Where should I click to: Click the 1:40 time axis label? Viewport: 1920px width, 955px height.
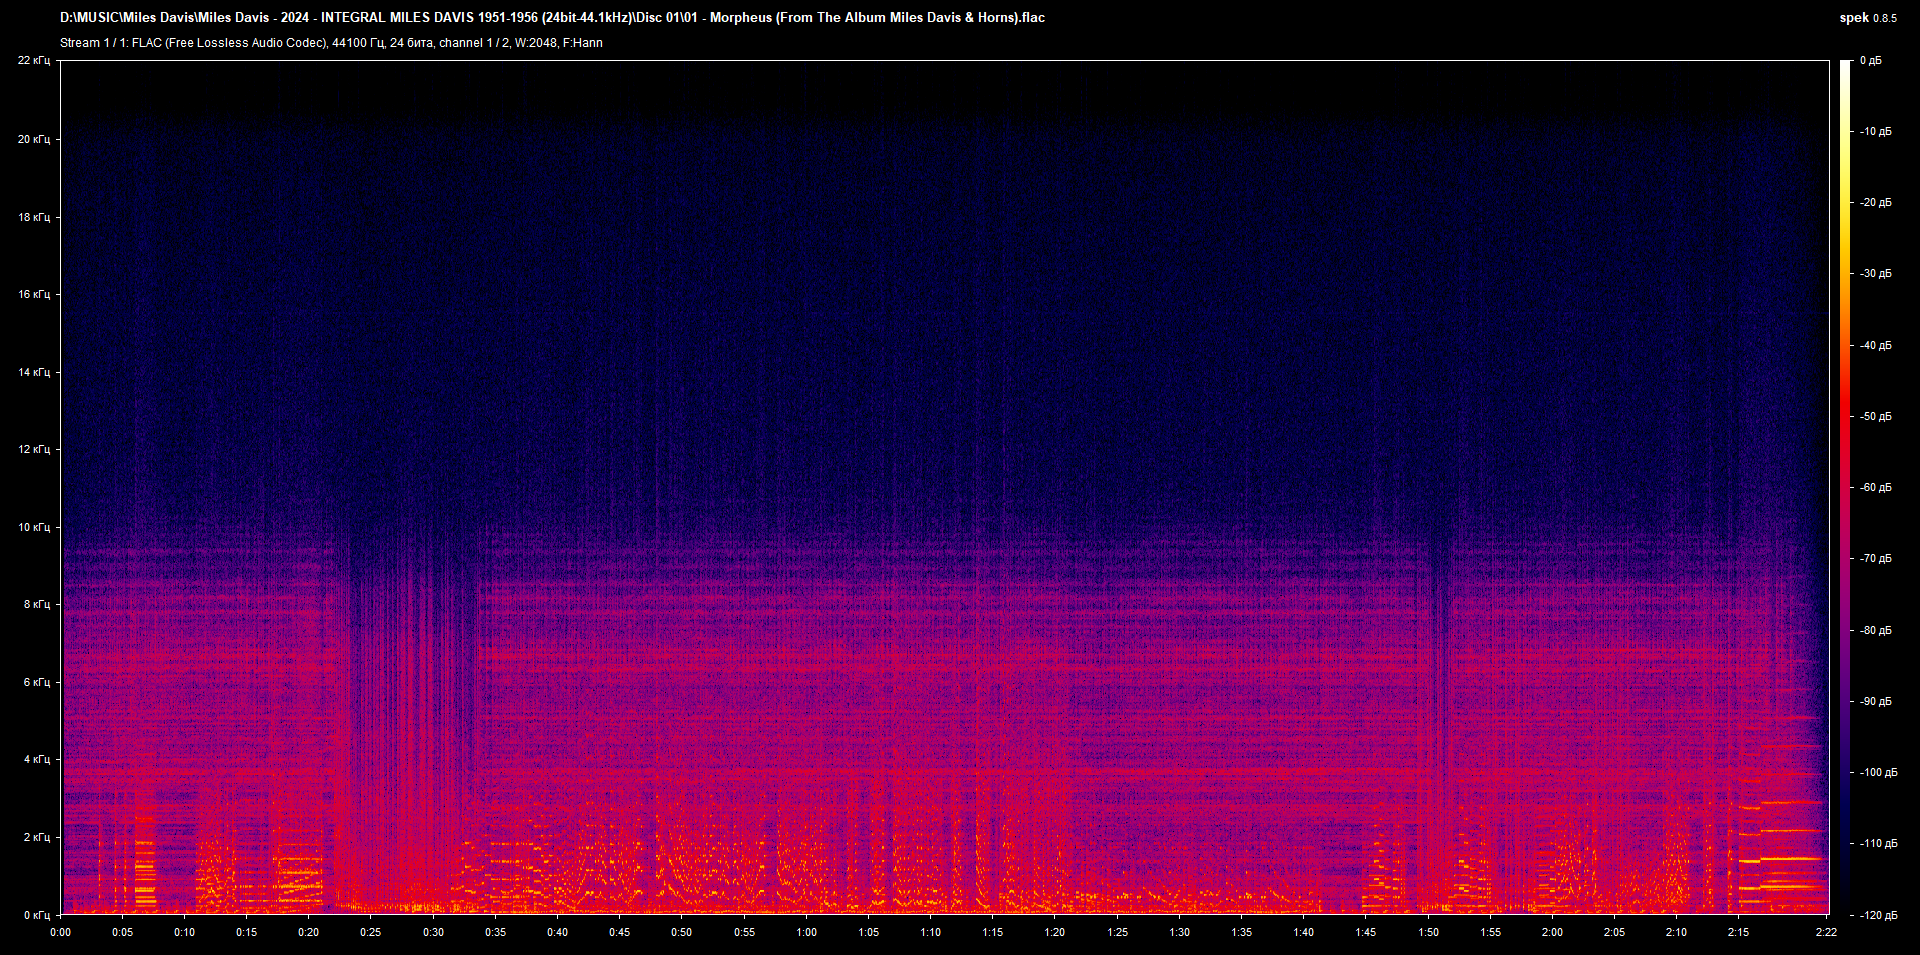[1303, 932]
